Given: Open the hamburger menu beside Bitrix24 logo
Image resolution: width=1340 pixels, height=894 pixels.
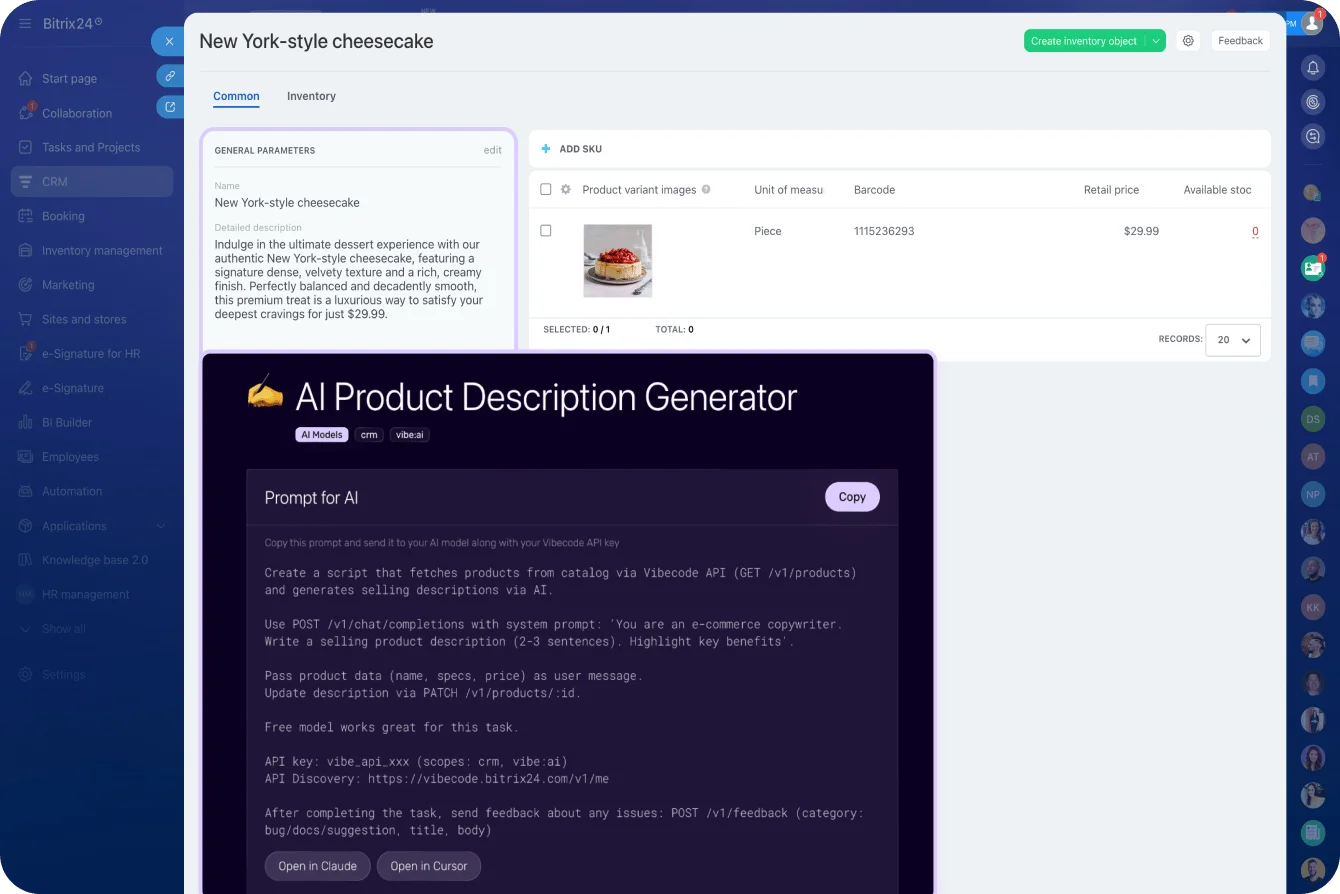Looking at the screenshot, I should (25, 23).
